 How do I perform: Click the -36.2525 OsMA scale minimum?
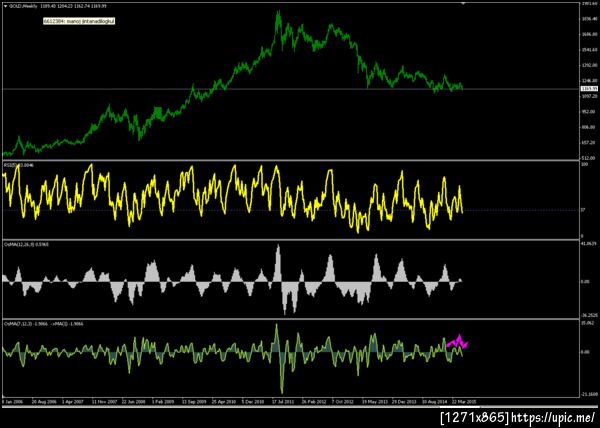pos(589,316)
